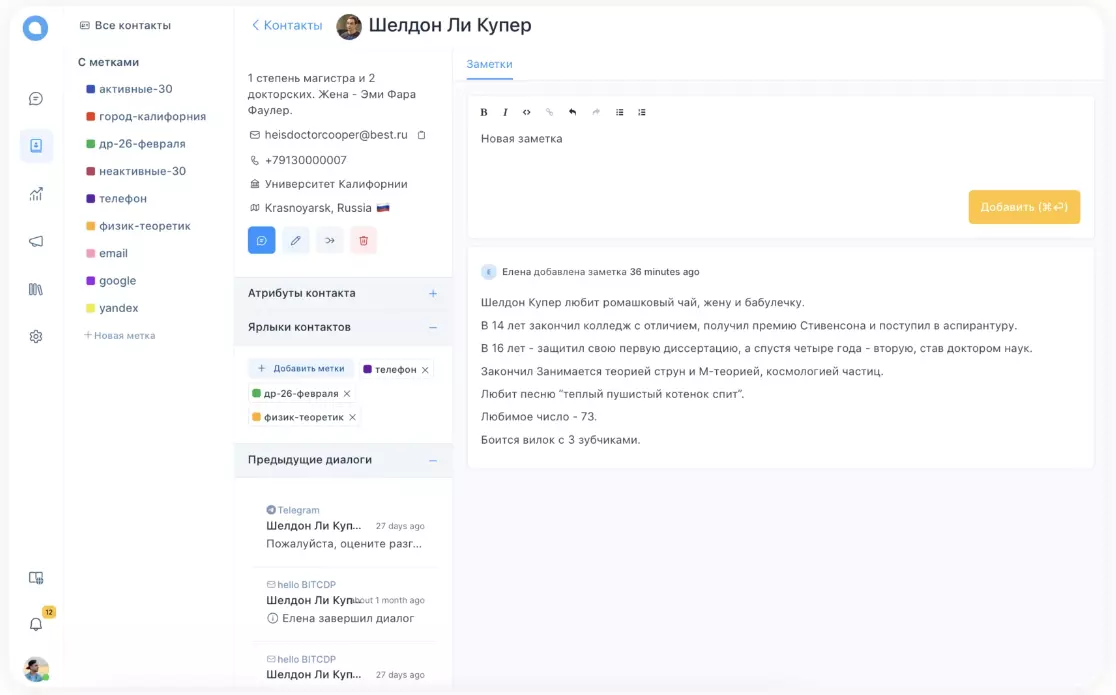Select the contacts icon in sidebar

click(36, 145)
